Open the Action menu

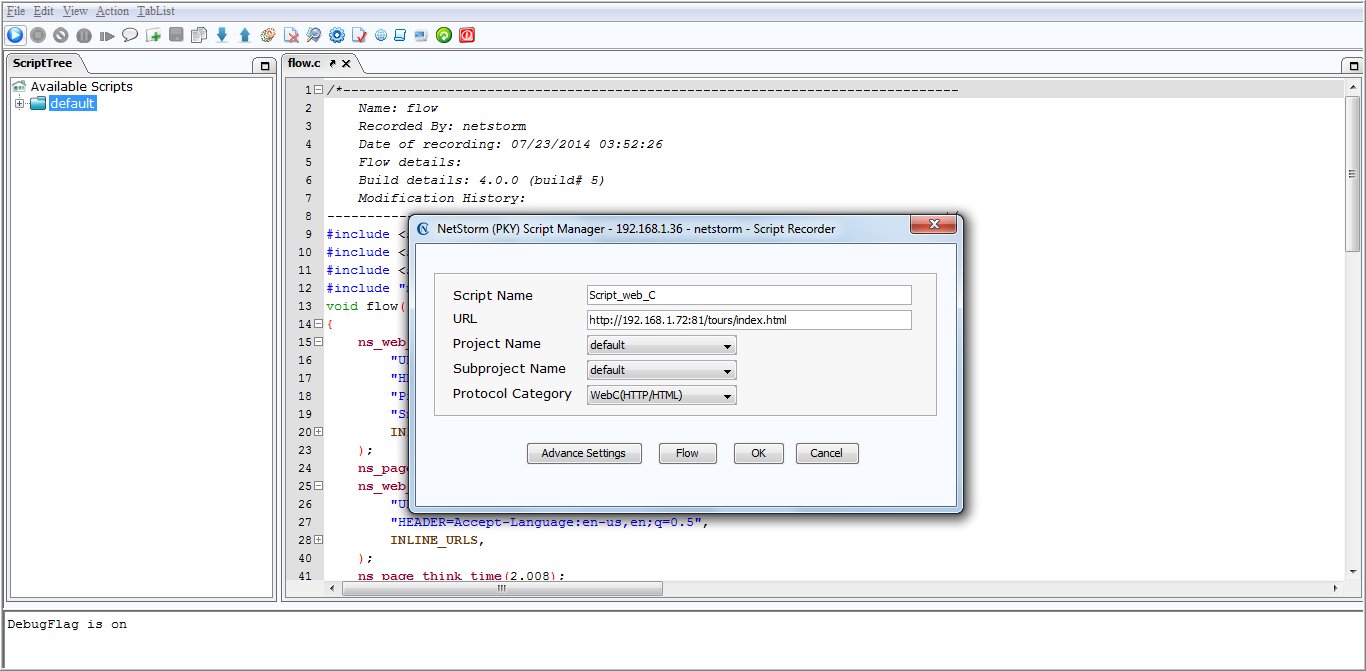pos(113,11)
